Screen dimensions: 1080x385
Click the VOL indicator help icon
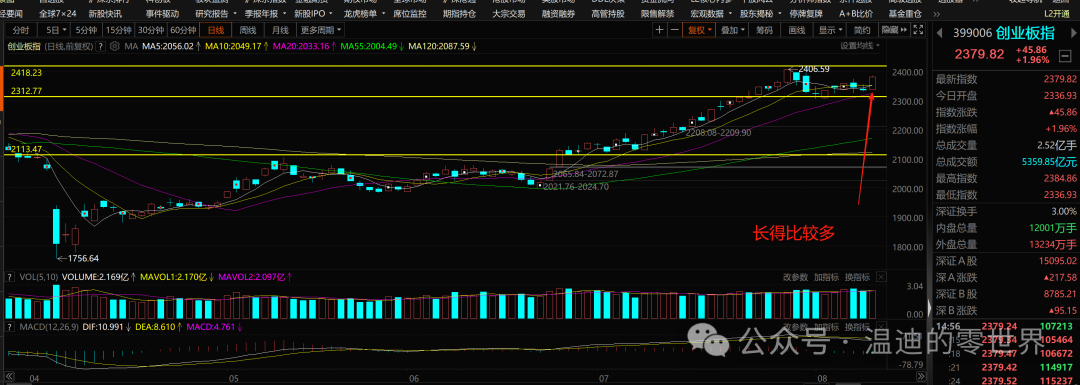point(10,277)
